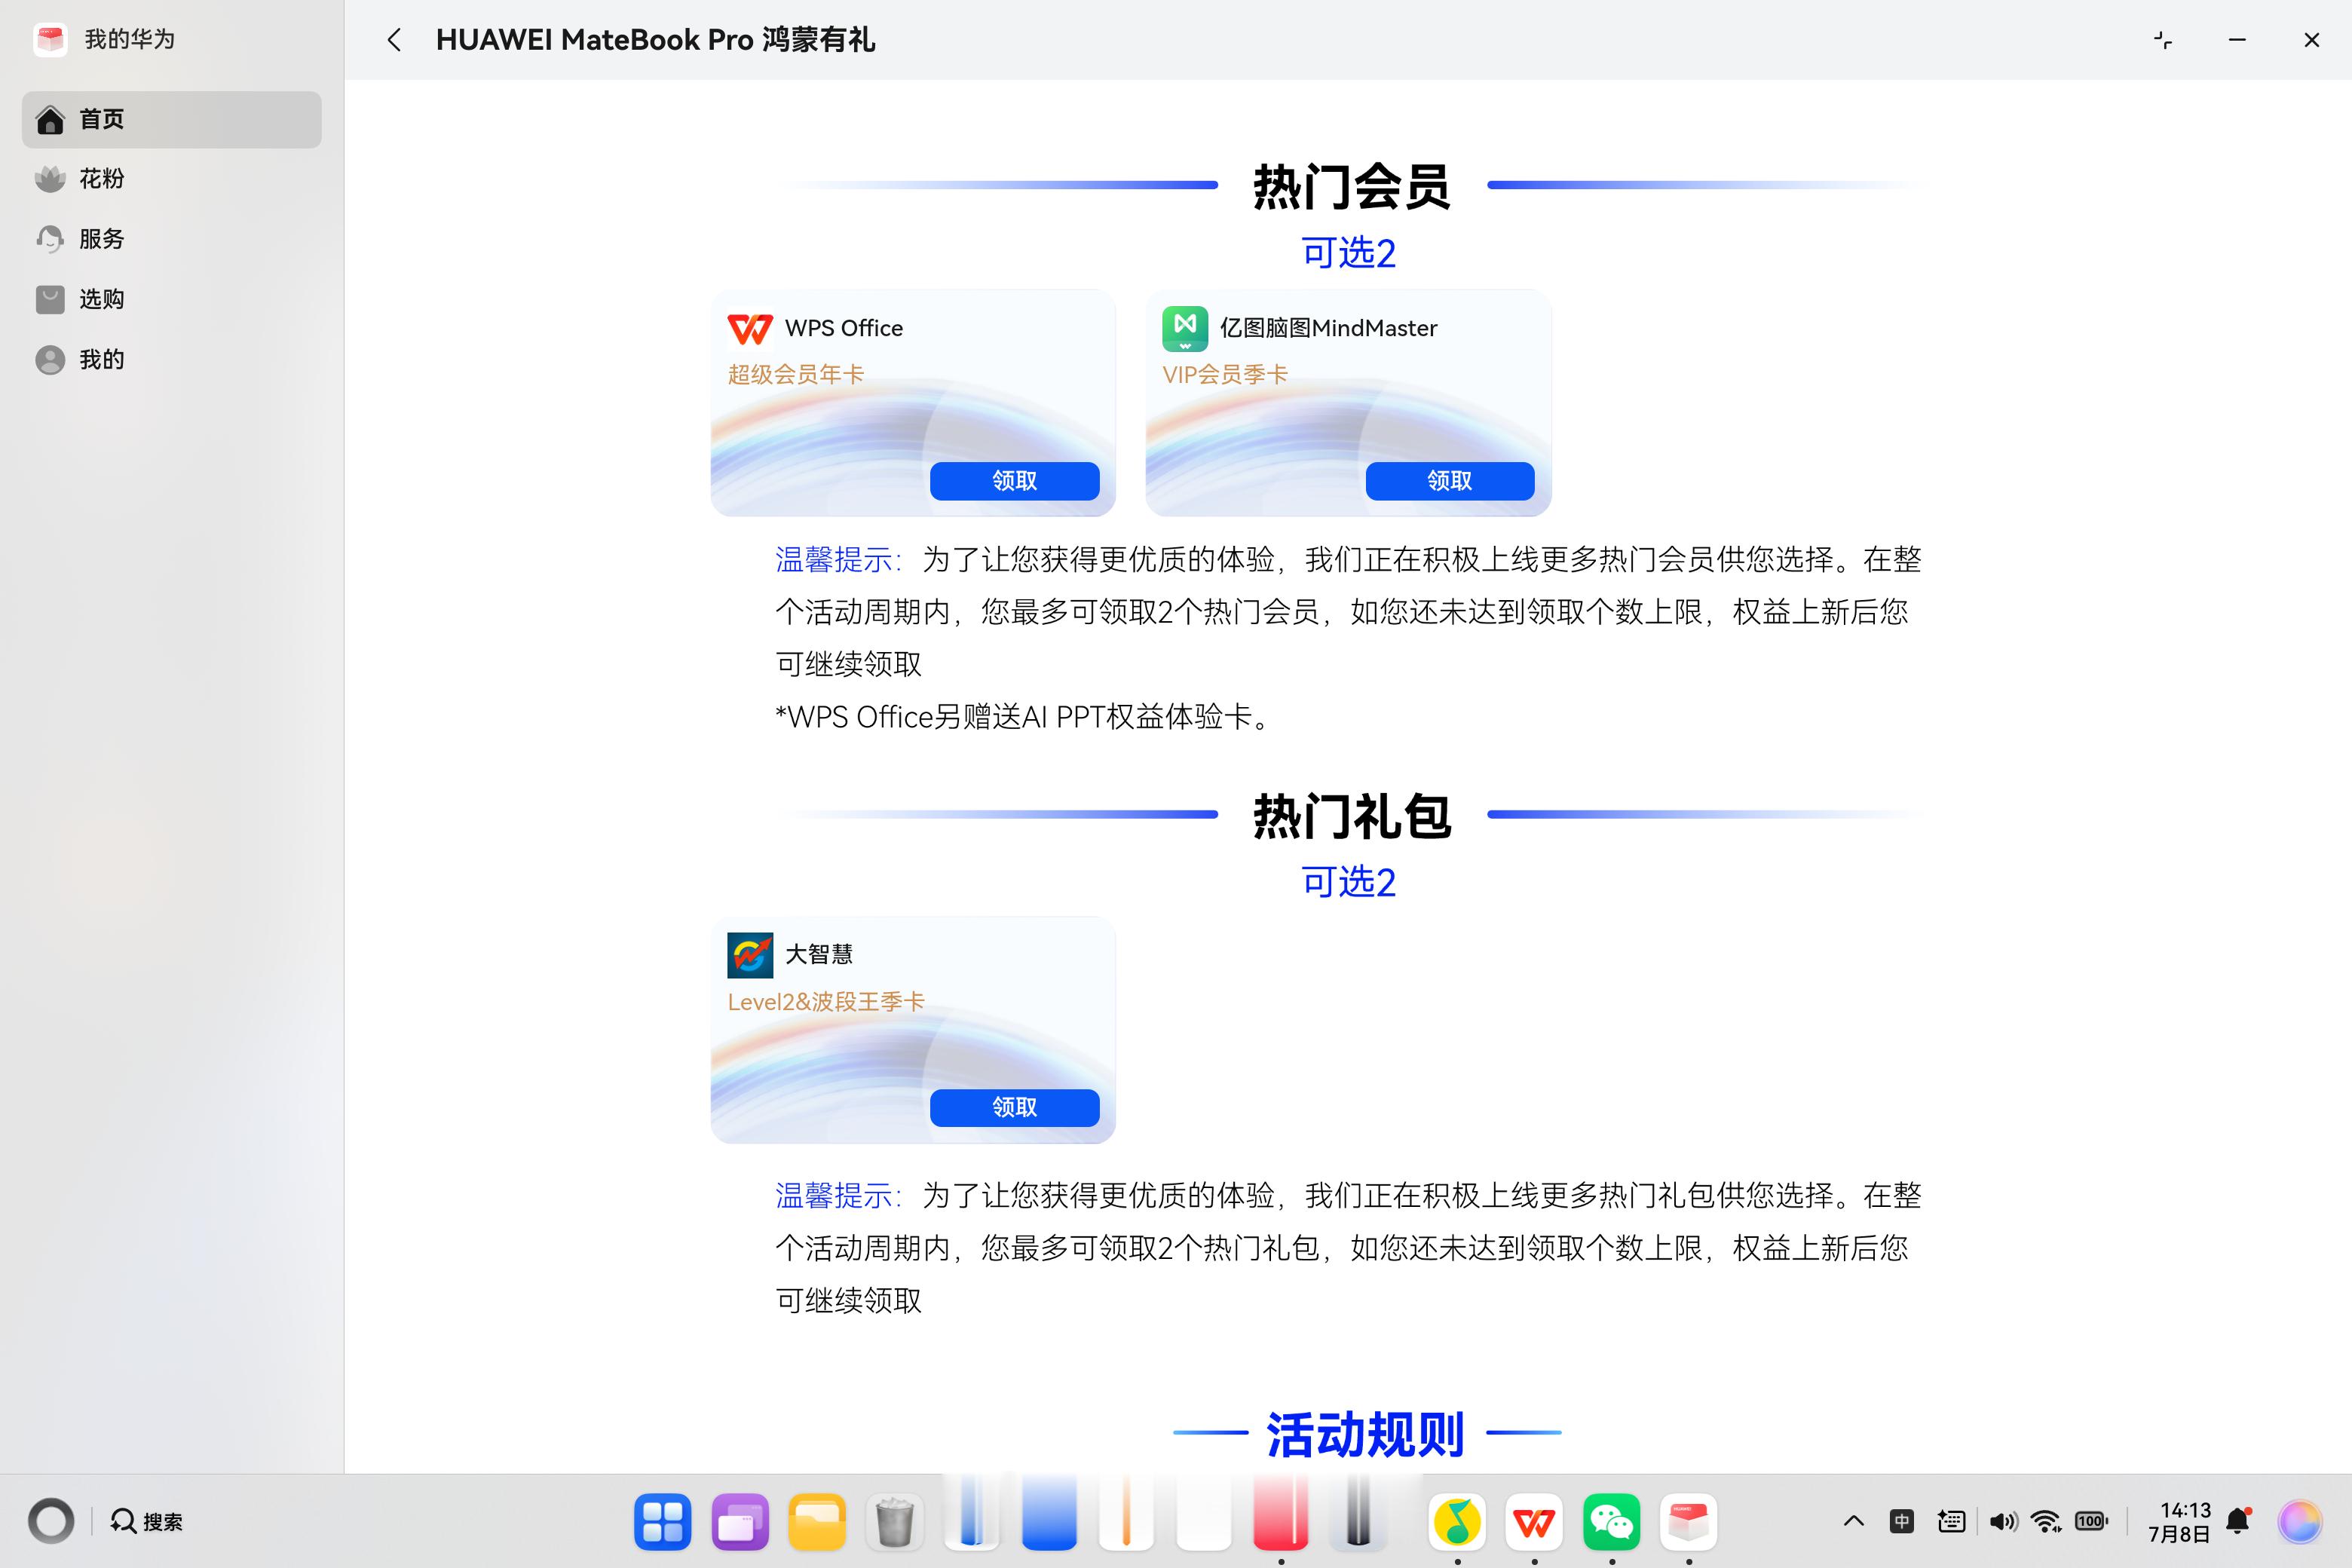Click the MindMaster logo on its card
This screenshot has width=2352, height=1568.
(x=1185, y=328)
